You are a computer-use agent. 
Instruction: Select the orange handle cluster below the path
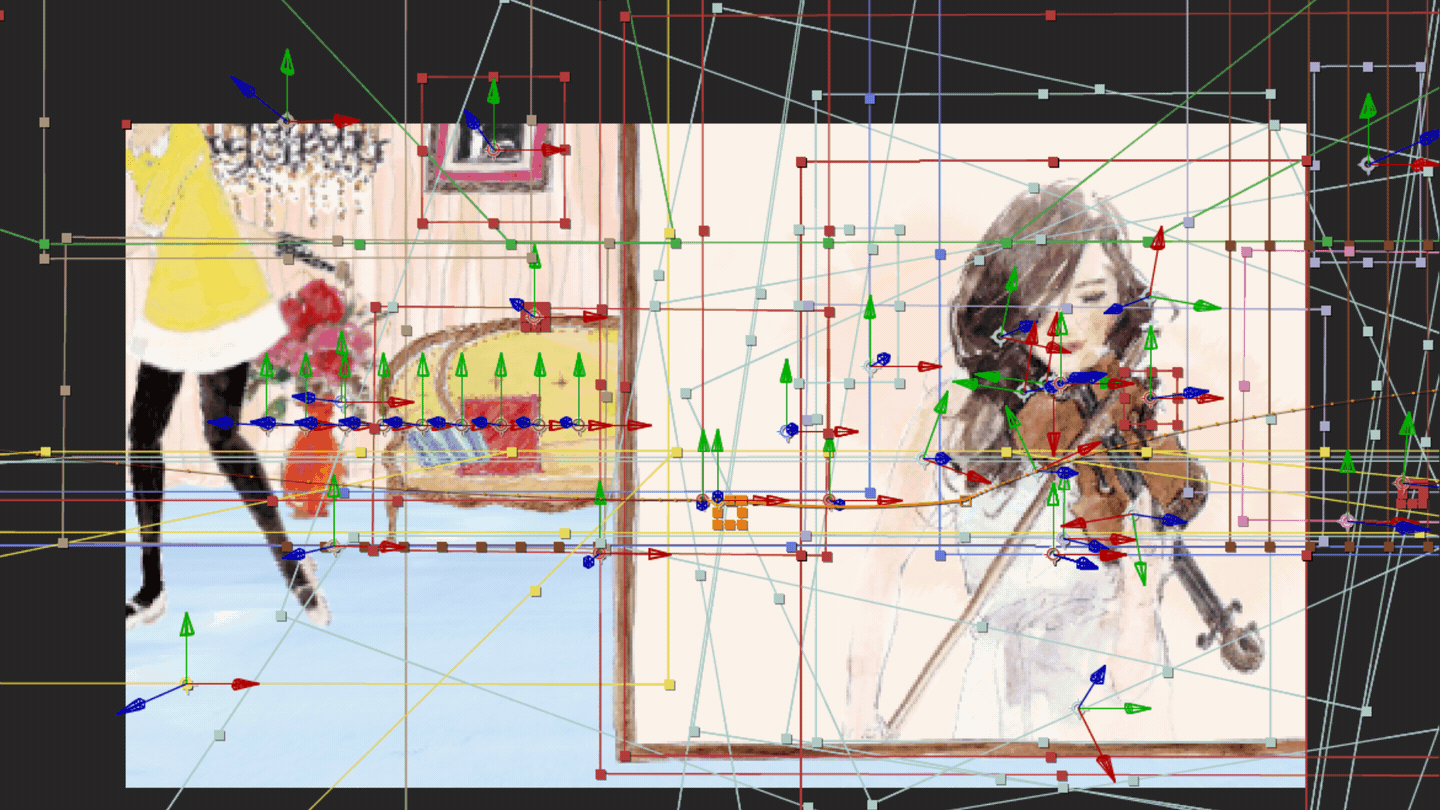click(x=730, y=512)
